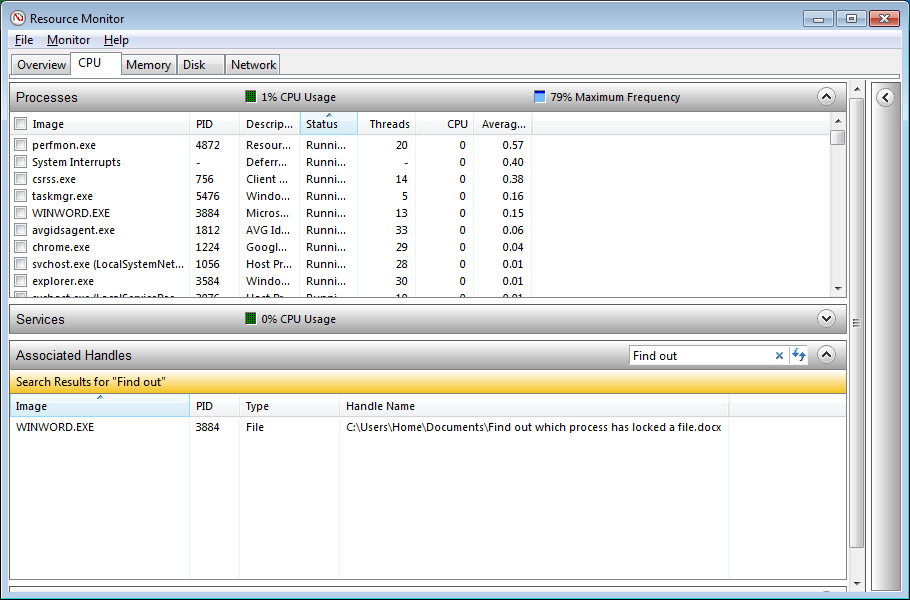The image size is (910, 600).
Task: Open the Help menu
Action: pyautogui.click(x=116, y=40)
